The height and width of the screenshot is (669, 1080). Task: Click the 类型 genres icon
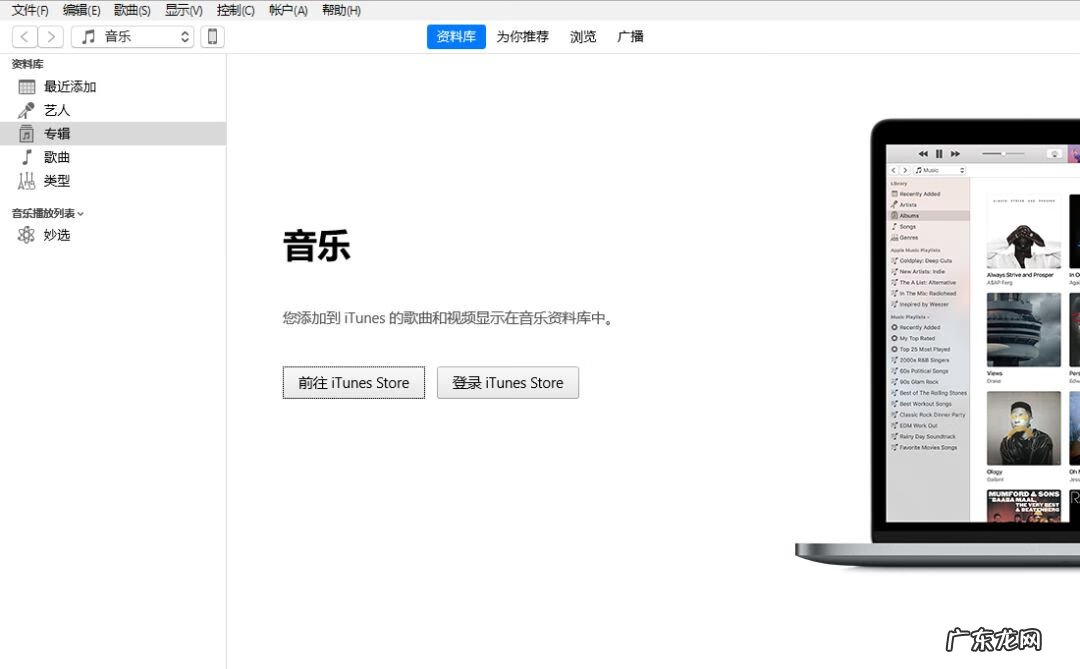tap(26, 181)
